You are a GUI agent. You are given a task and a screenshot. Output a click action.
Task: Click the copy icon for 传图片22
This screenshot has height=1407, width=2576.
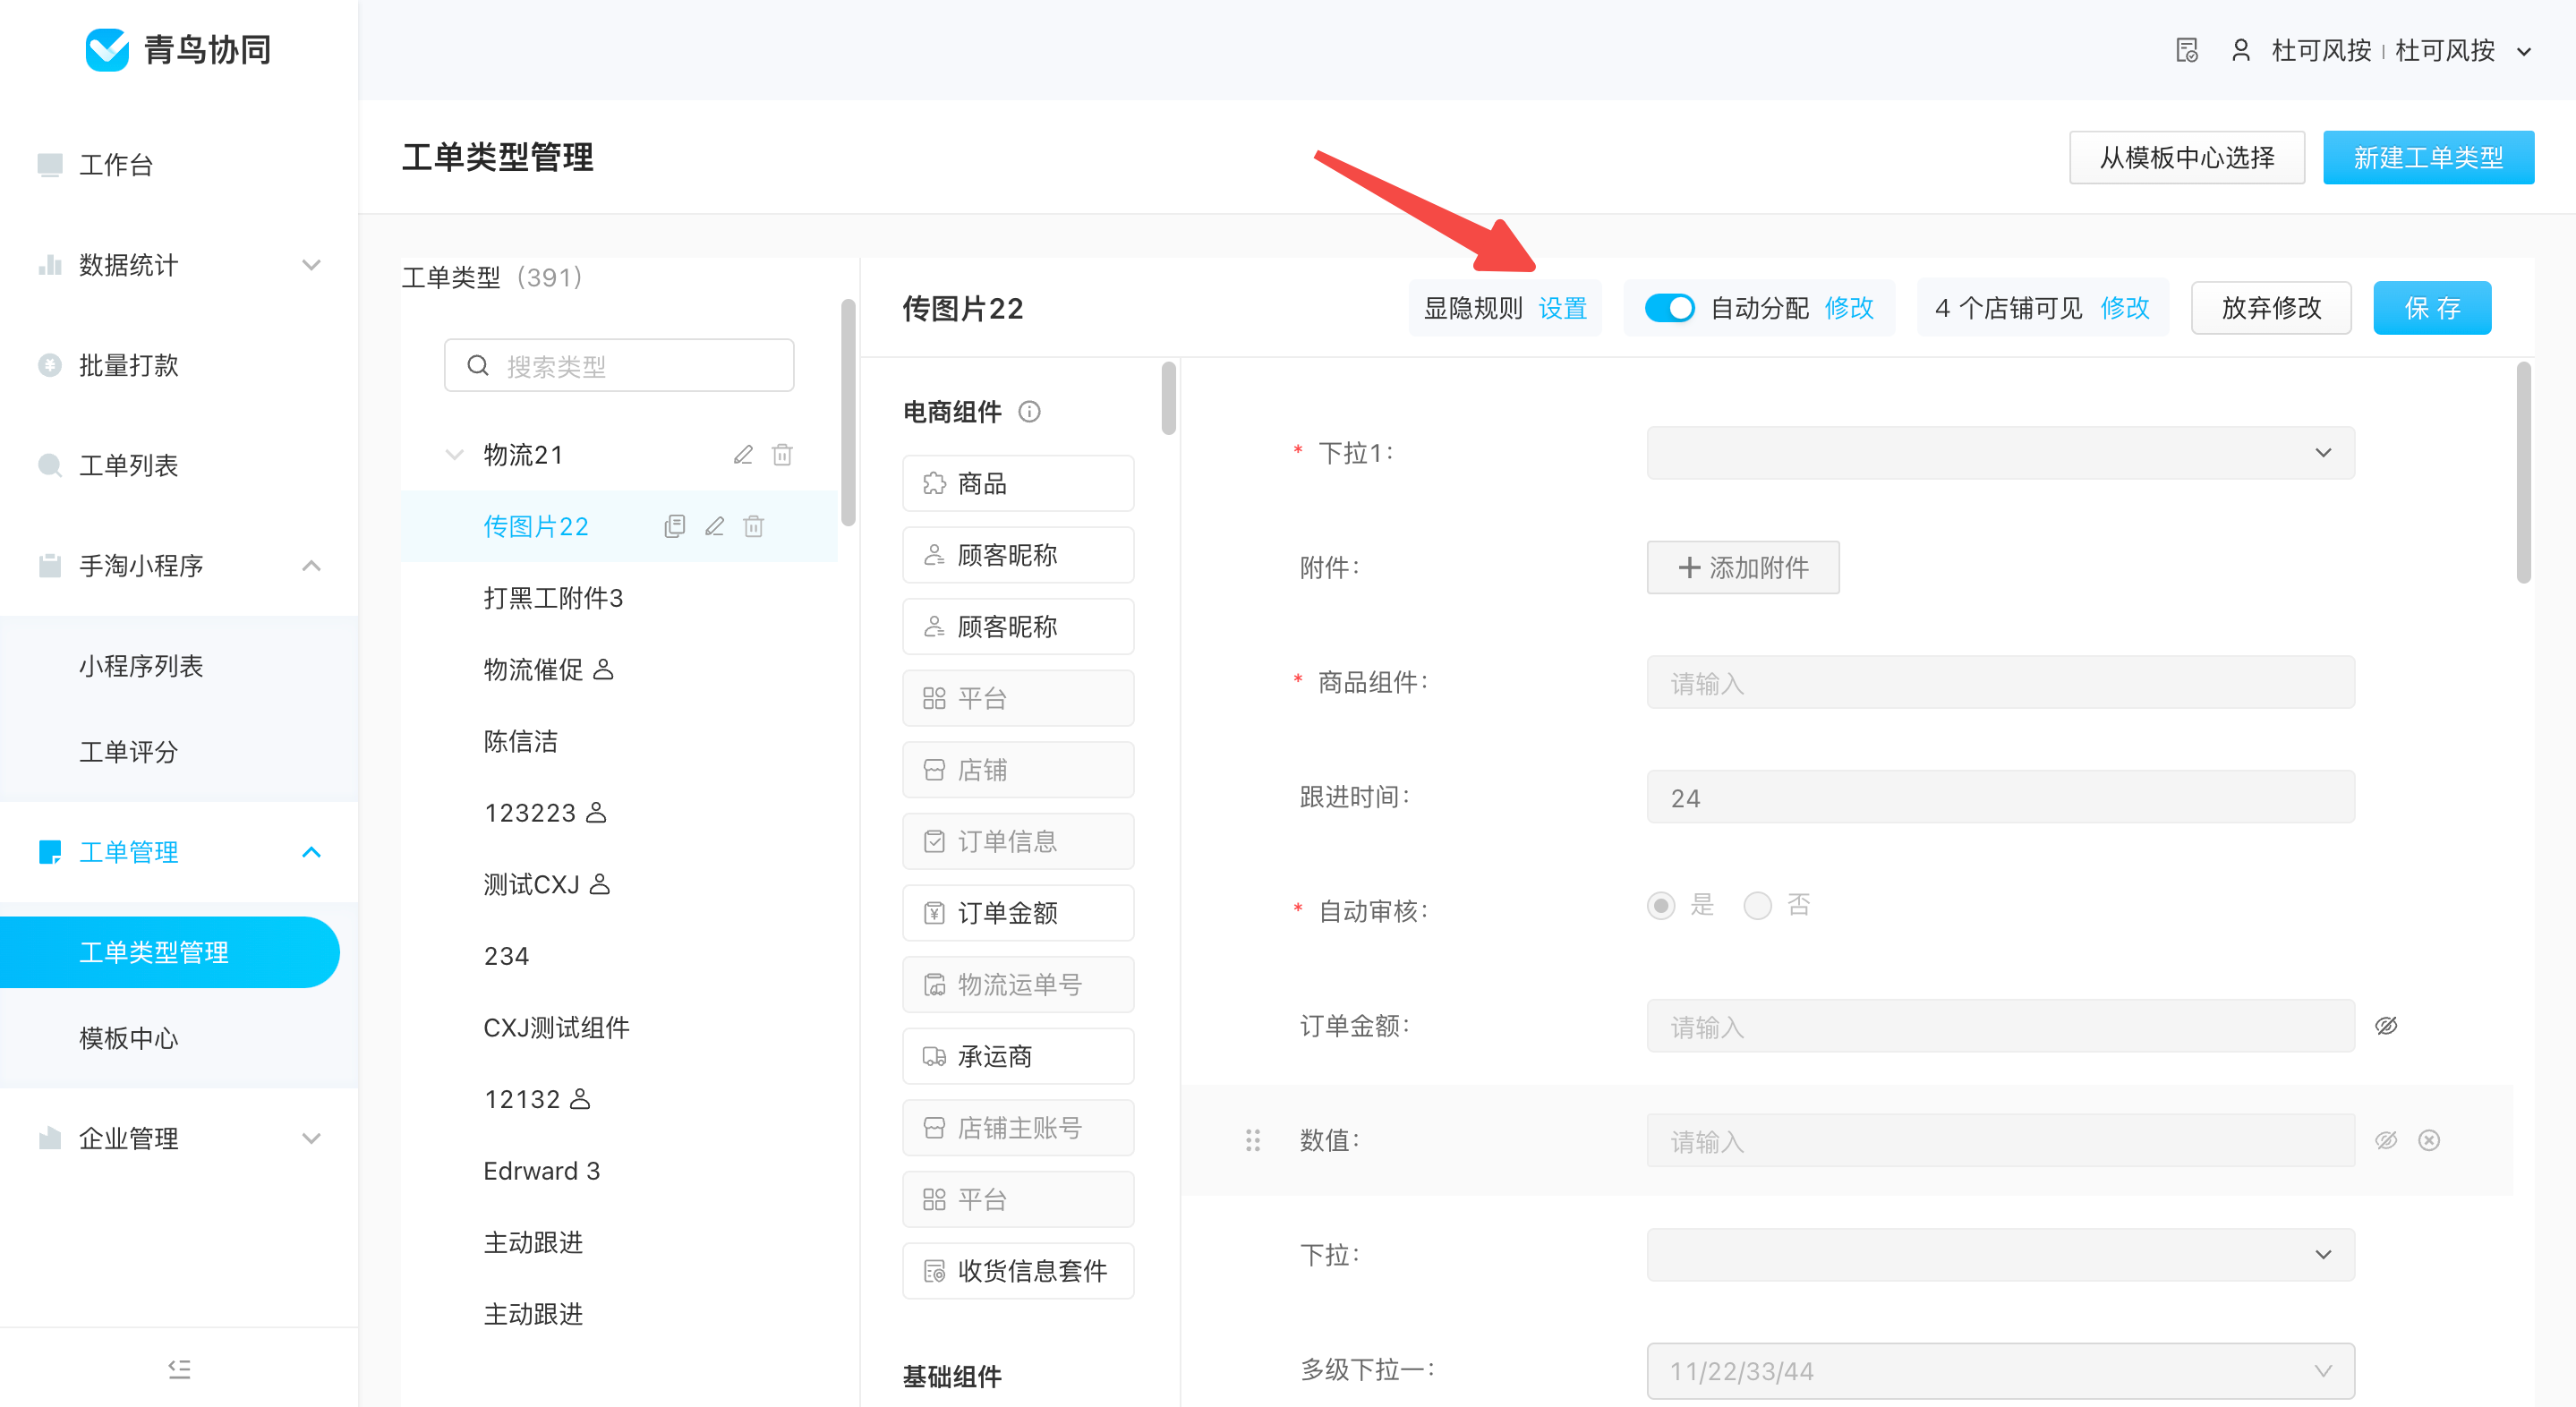pyautogui.click(x=675, y=526)
